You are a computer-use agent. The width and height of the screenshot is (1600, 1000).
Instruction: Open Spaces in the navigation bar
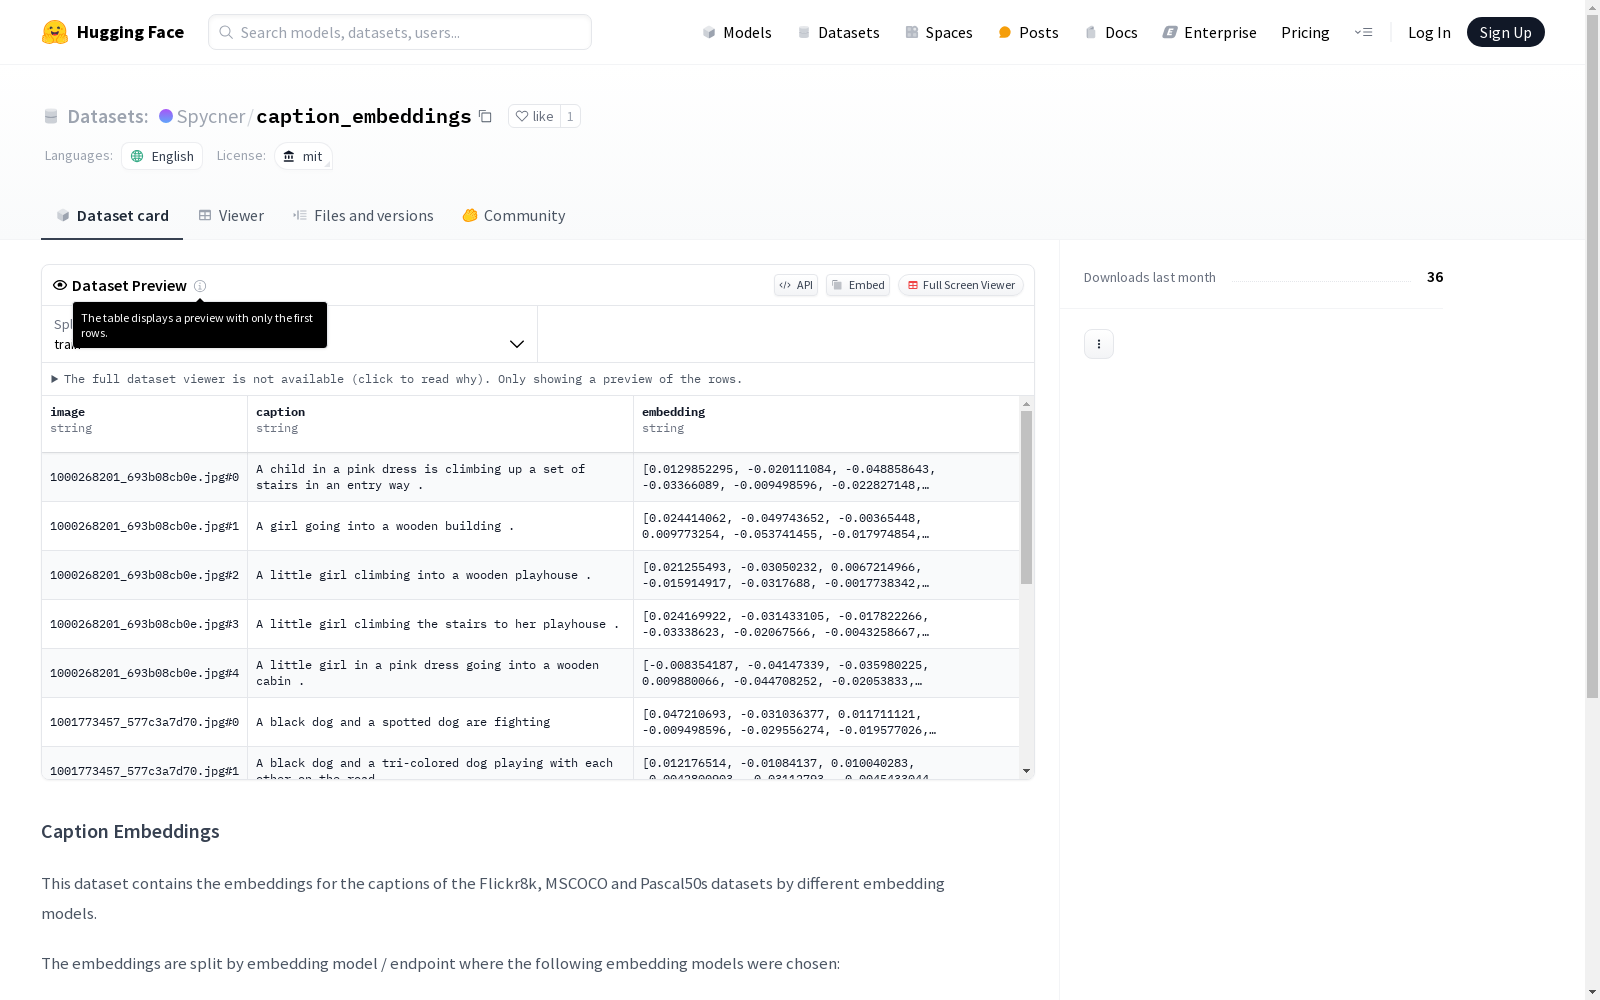click(939, 32)
